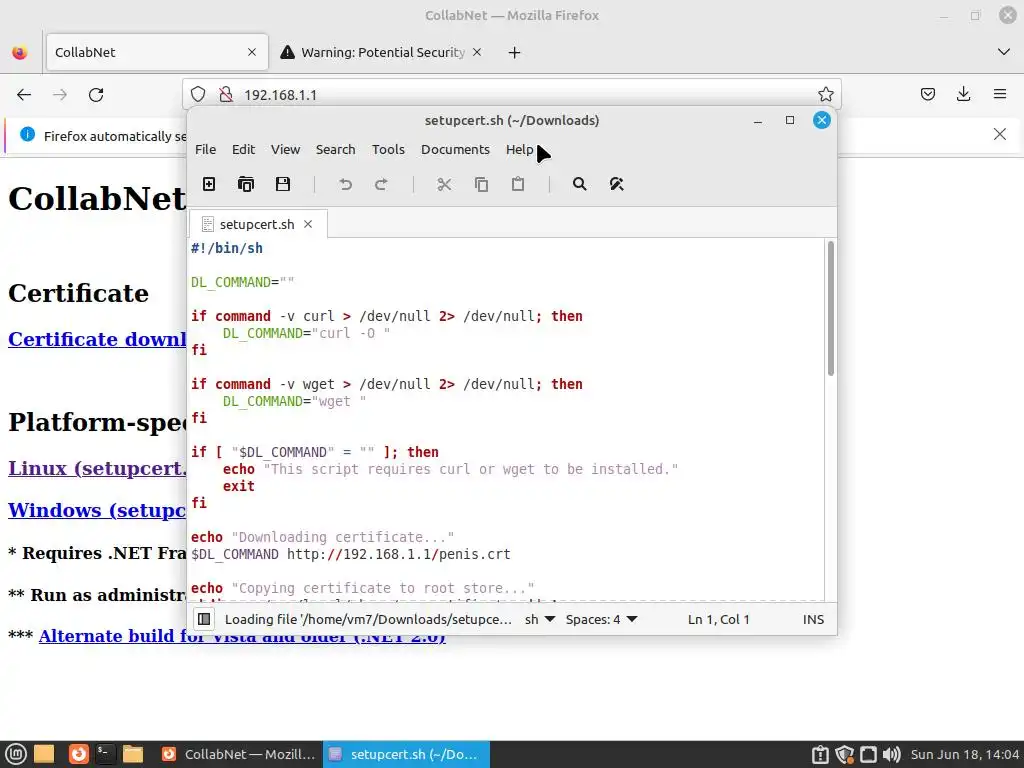Screen dimensions: 1024x768
Task: Open the Help menu
Action: 520,150
